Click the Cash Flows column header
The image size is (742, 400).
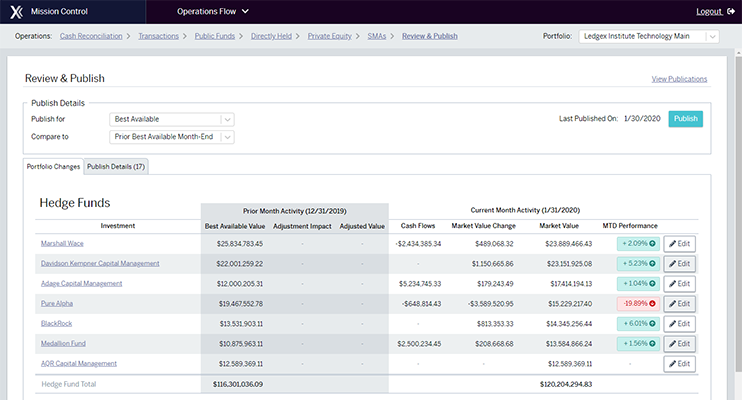[418, 226]
